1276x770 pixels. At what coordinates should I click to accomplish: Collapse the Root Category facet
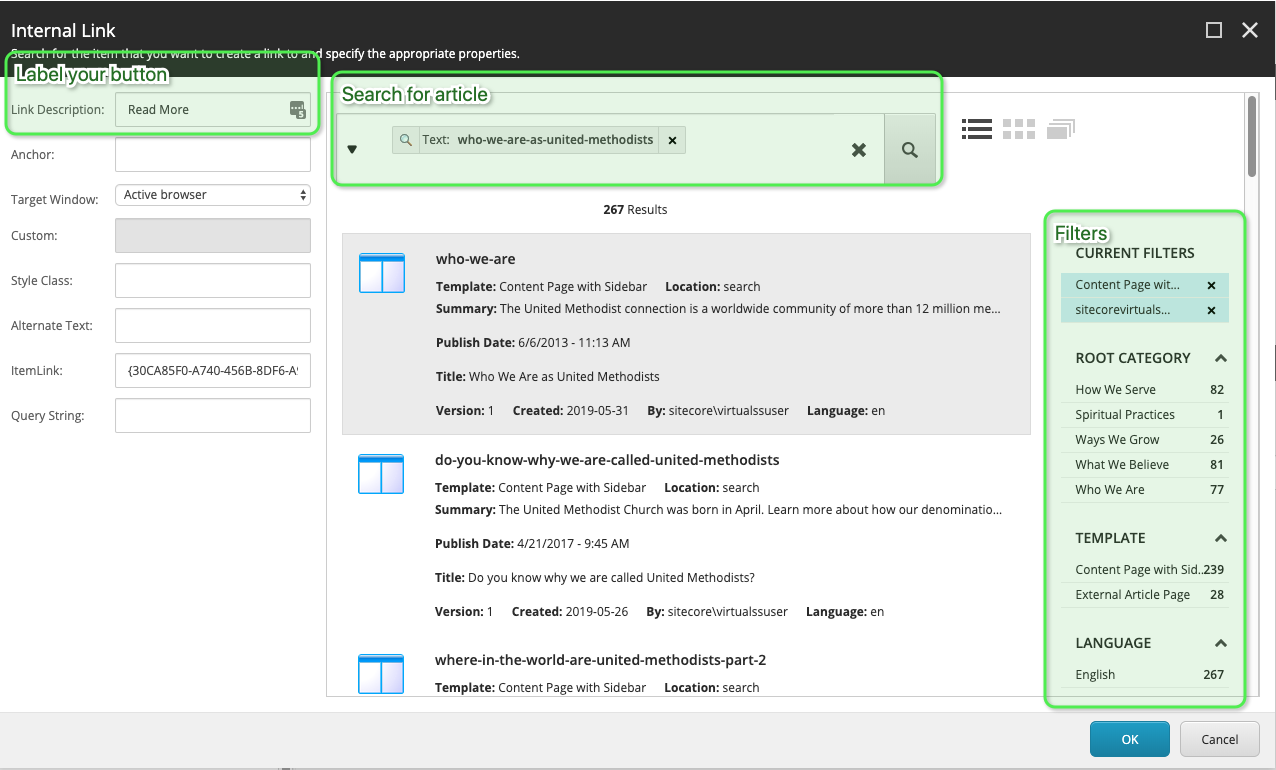coord(1220,358)
